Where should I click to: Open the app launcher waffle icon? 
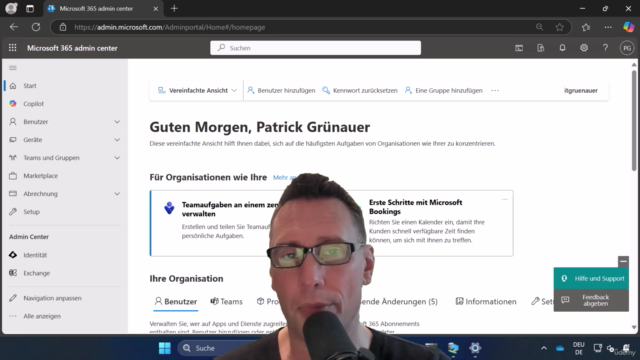tap(13, 48)
